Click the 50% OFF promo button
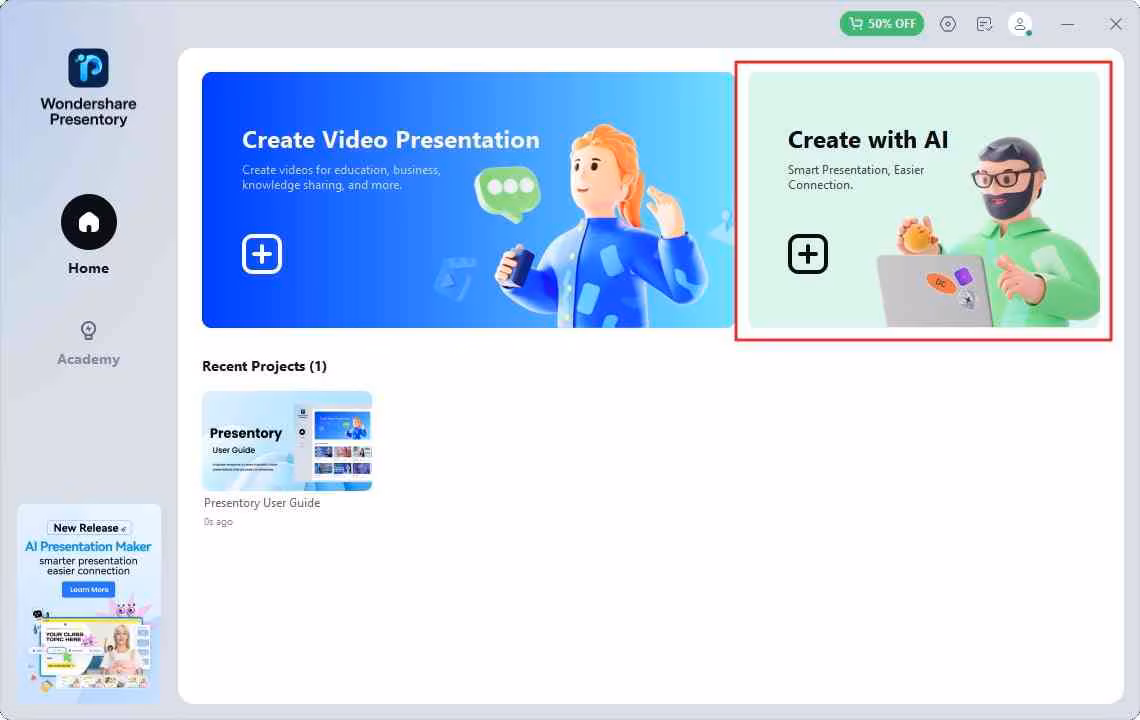 click(x=882, y=24)
